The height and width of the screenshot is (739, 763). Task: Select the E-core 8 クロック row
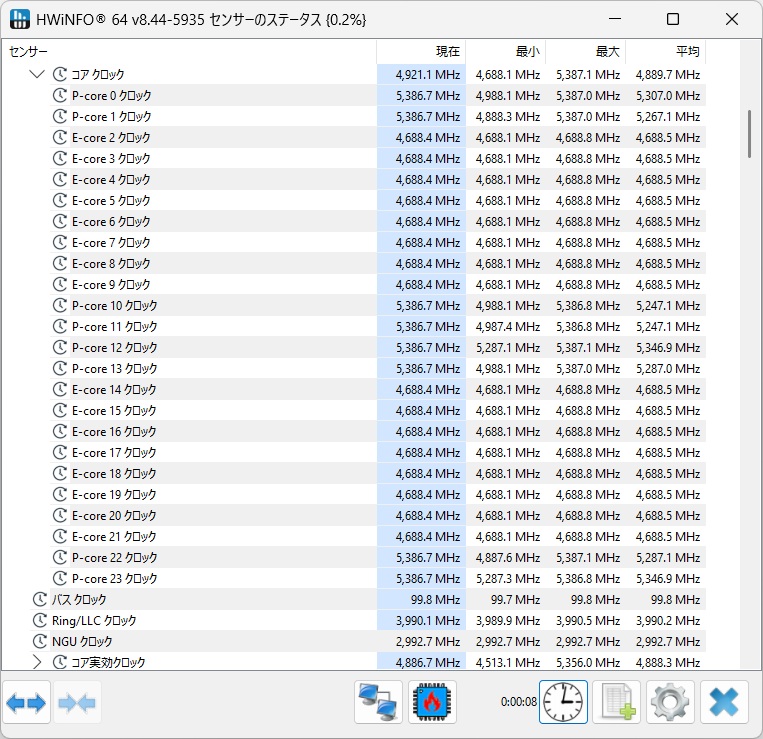(x=378, y=263)
